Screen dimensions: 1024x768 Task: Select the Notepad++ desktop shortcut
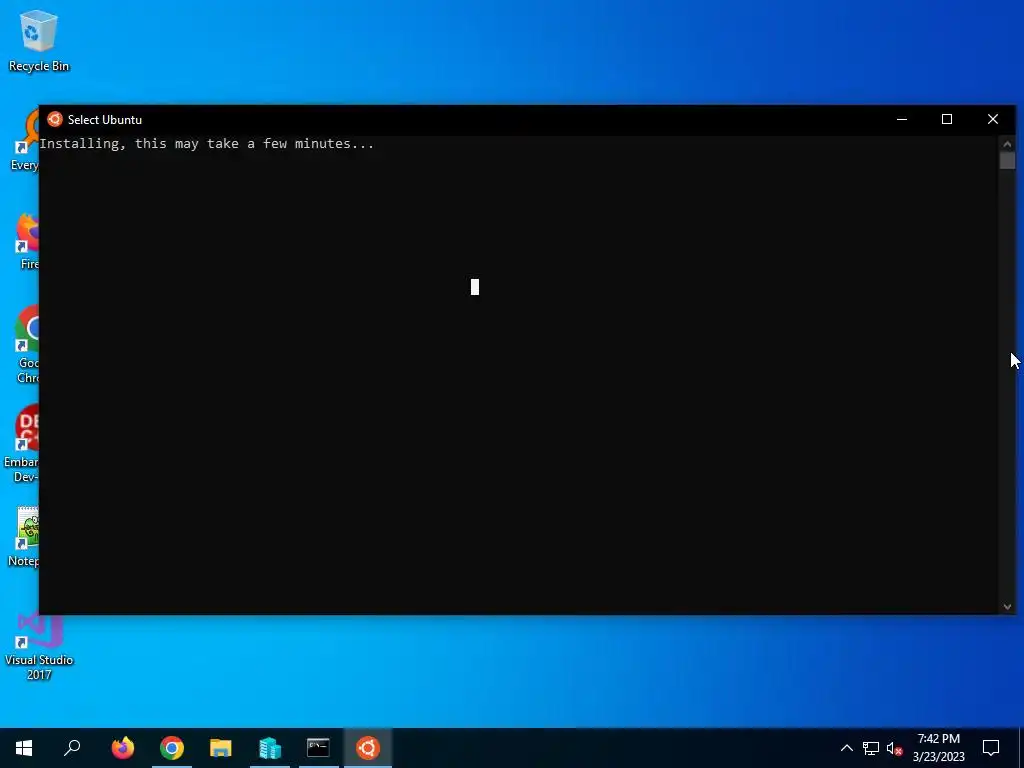coord(24,537)
